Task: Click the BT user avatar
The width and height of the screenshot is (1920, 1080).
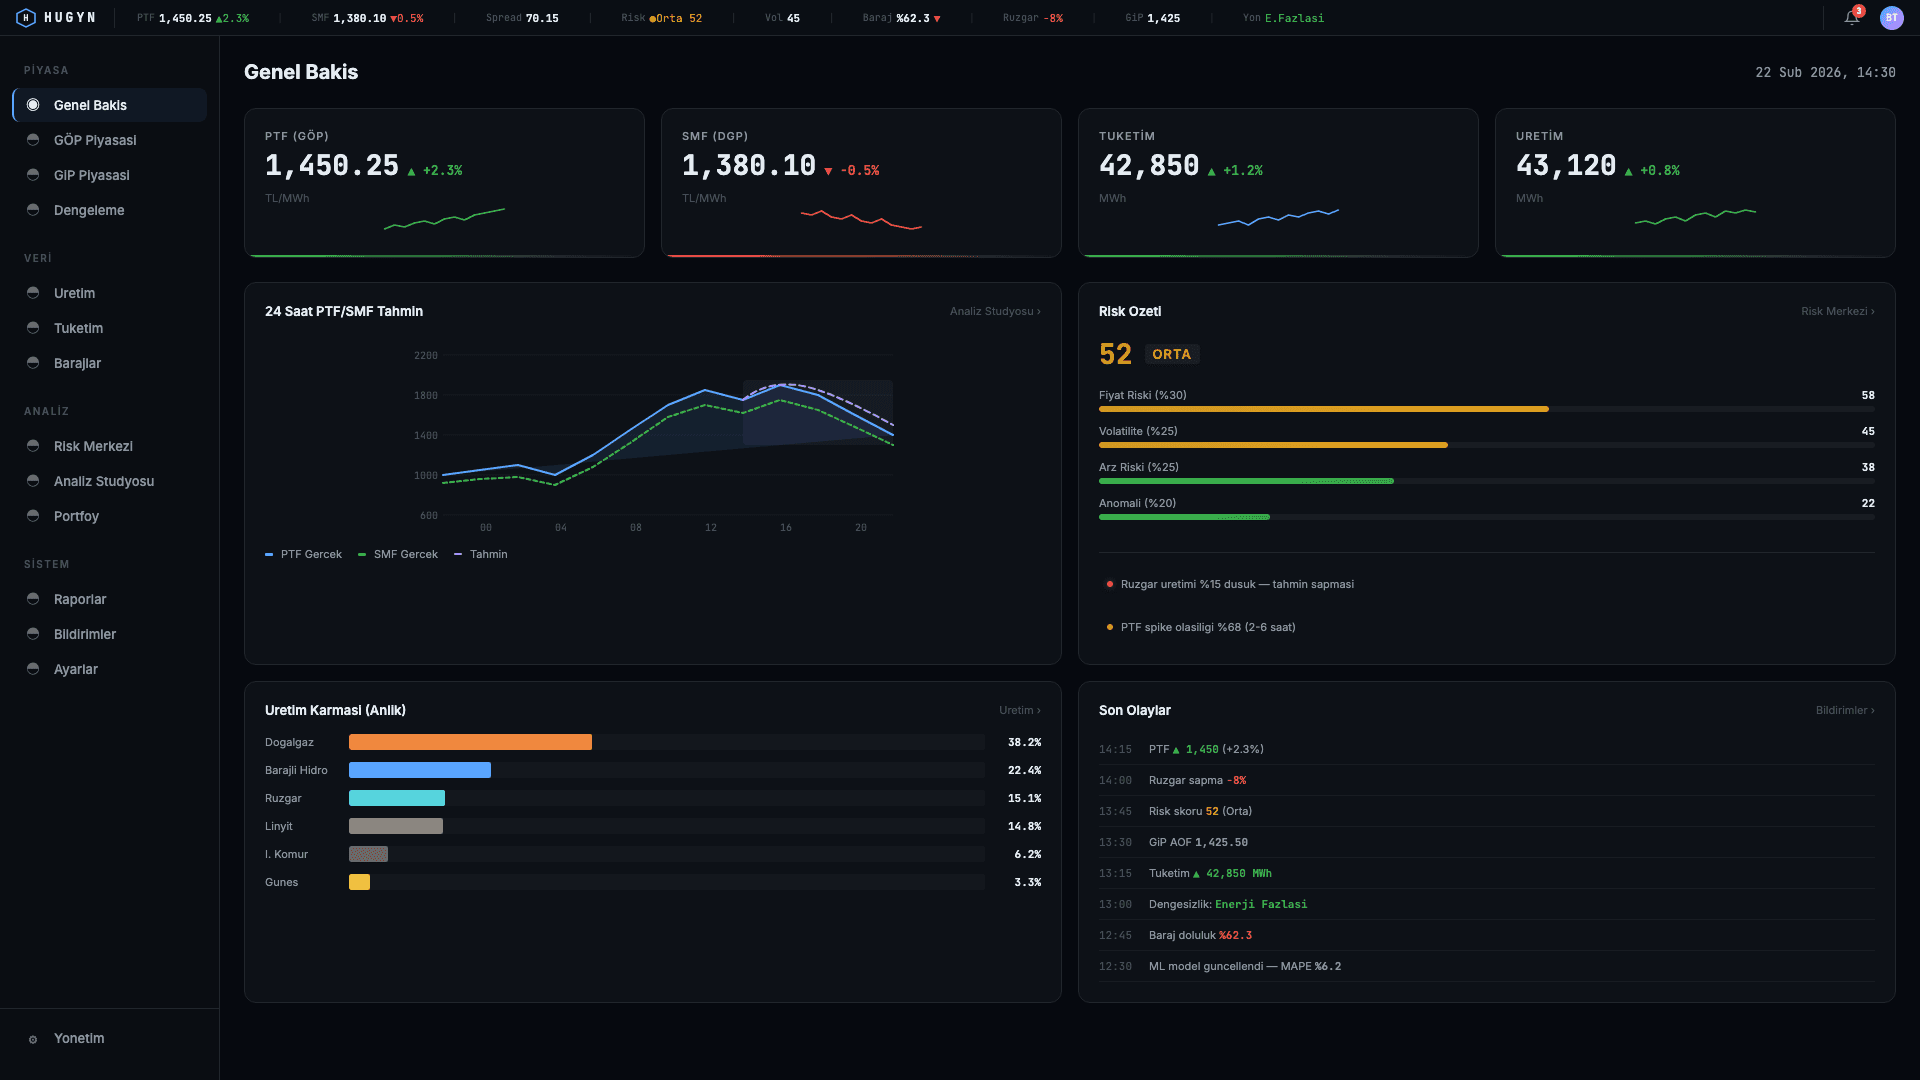Action: click(1891, 18)
